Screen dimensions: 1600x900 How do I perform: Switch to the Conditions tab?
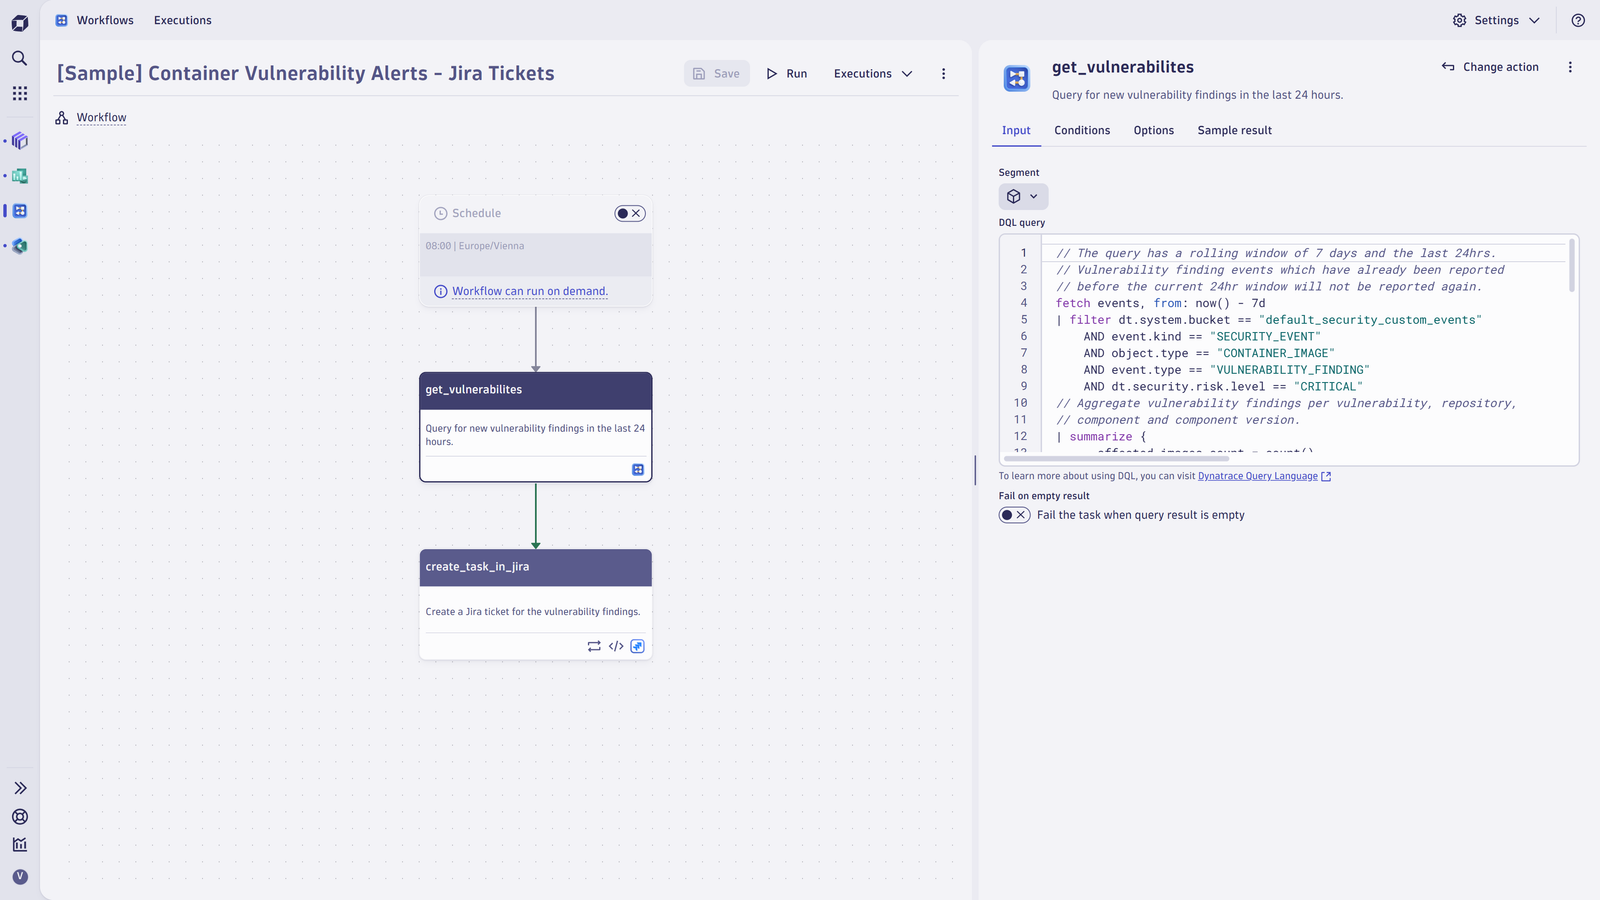tap(1082, 131)
